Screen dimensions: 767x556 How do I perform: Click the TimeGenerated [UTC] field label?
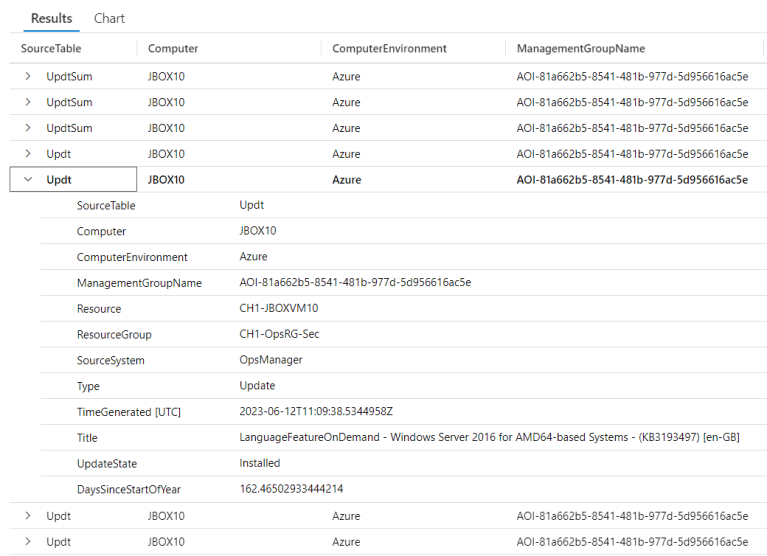click(129, 412)
